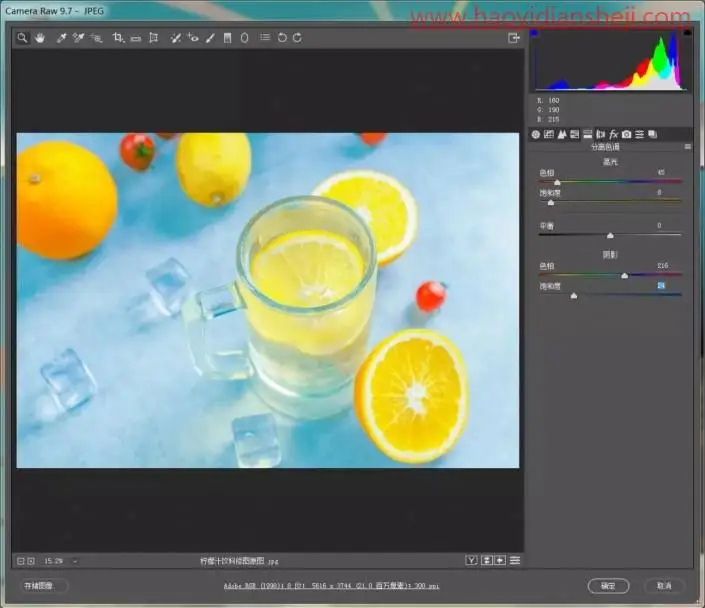Screen dimensions: 705x608
Task: Select the Zoom tool
Action: pos(22,38)
